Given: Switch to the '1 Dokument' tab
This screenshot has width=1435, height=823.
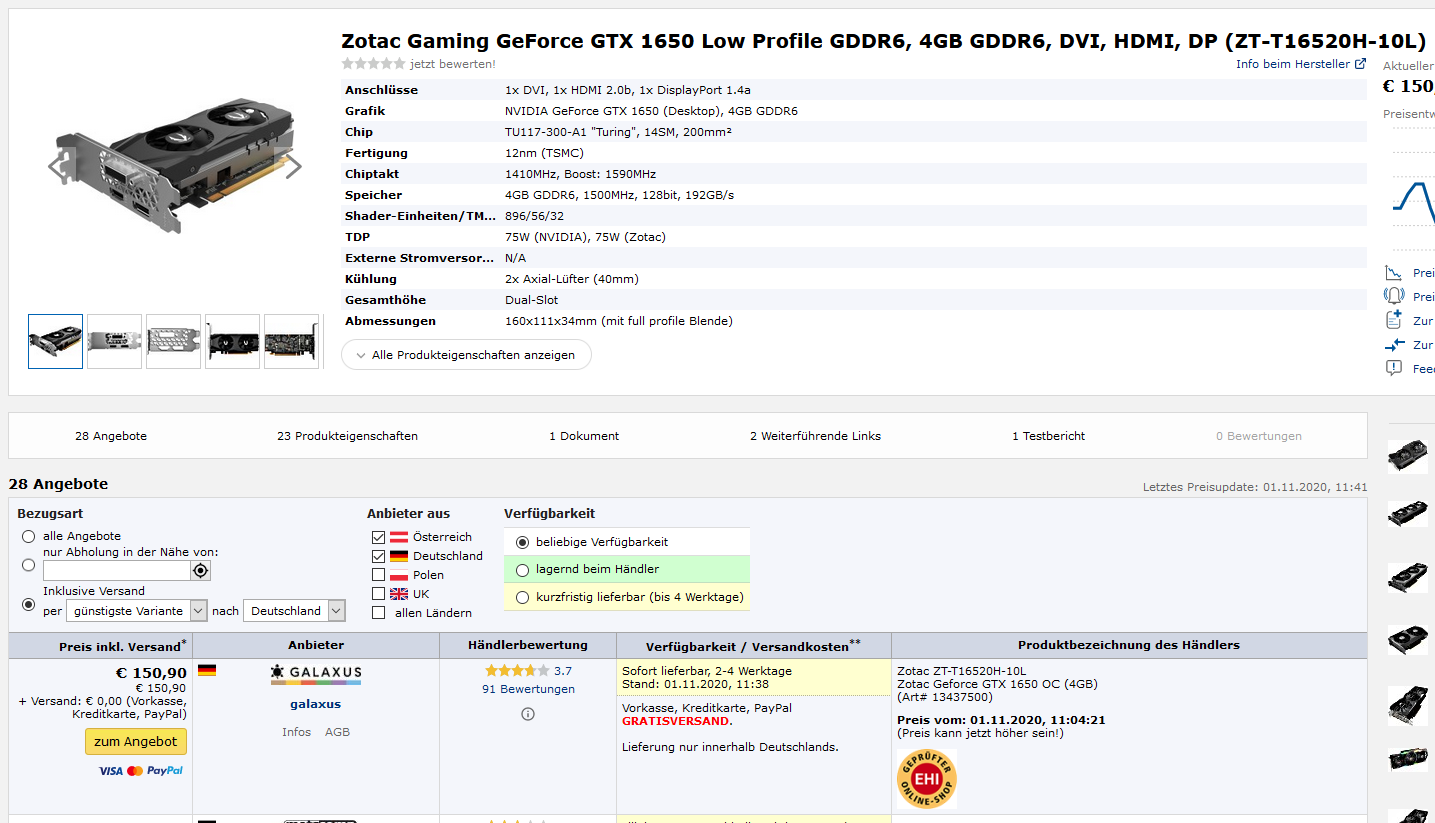Looking at the screenshot, I should coord(584,436).
